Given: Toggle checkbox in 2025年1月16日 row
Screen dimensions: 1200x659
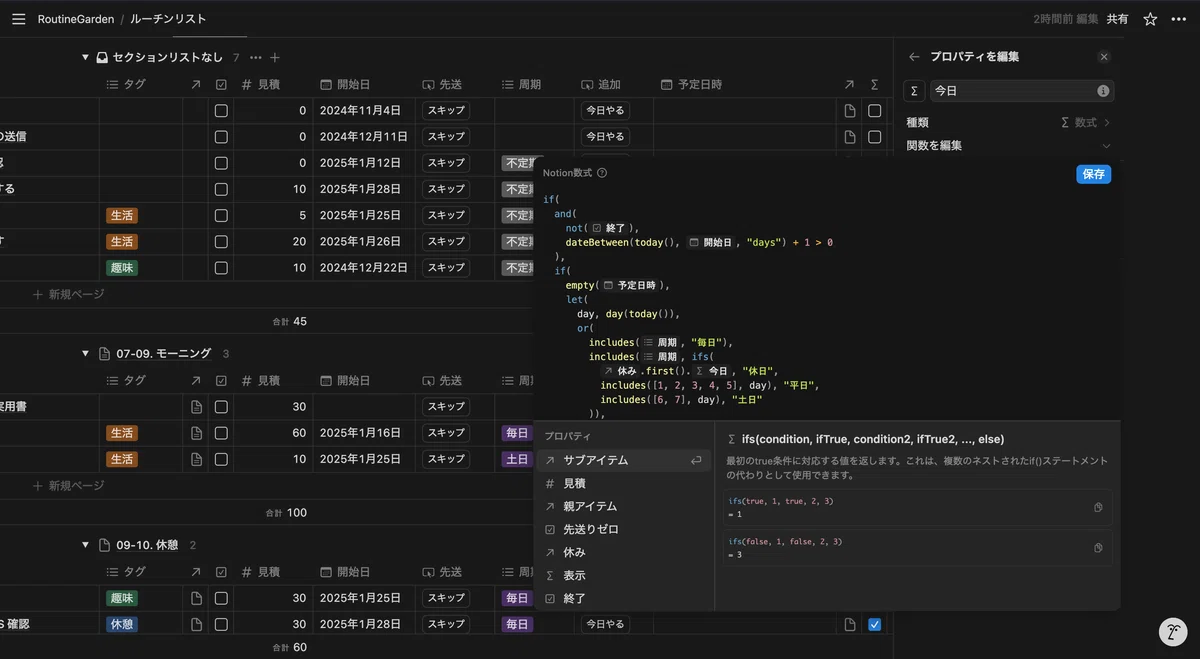Looking at the screenshot, I should click(221, 433).
